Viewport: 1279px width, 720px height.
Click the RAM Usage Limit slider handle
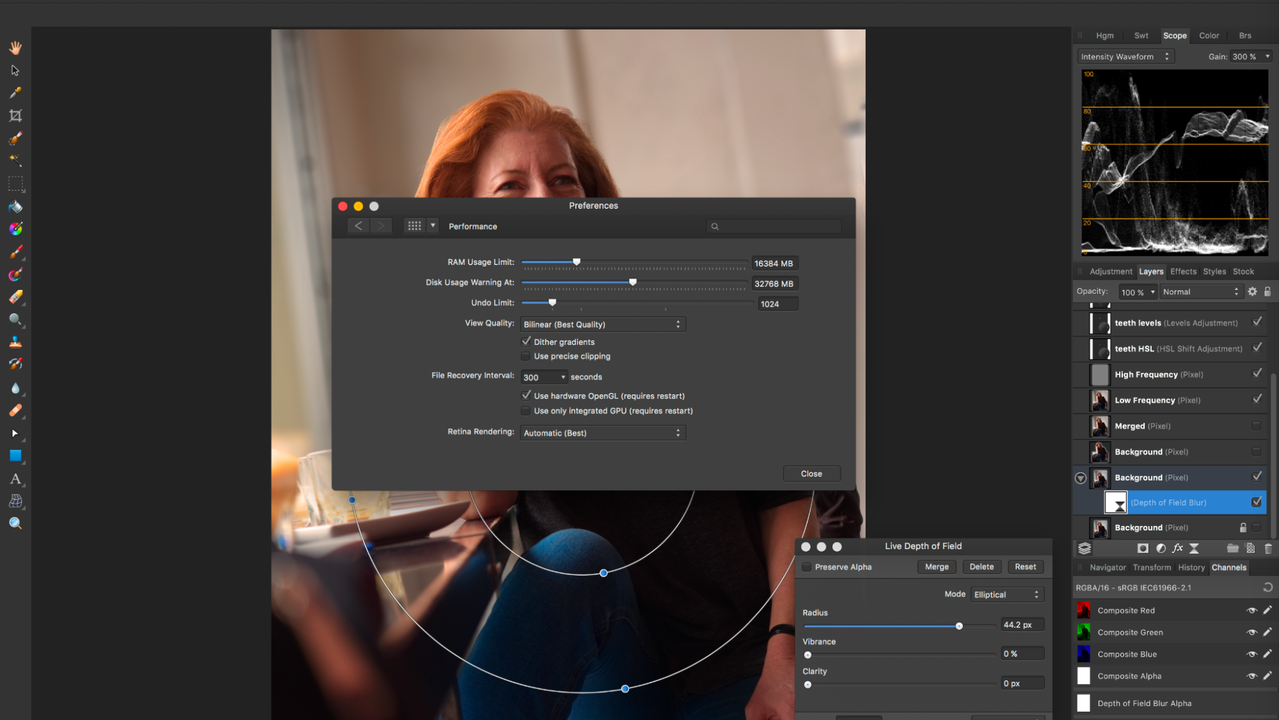coord(576,262)
